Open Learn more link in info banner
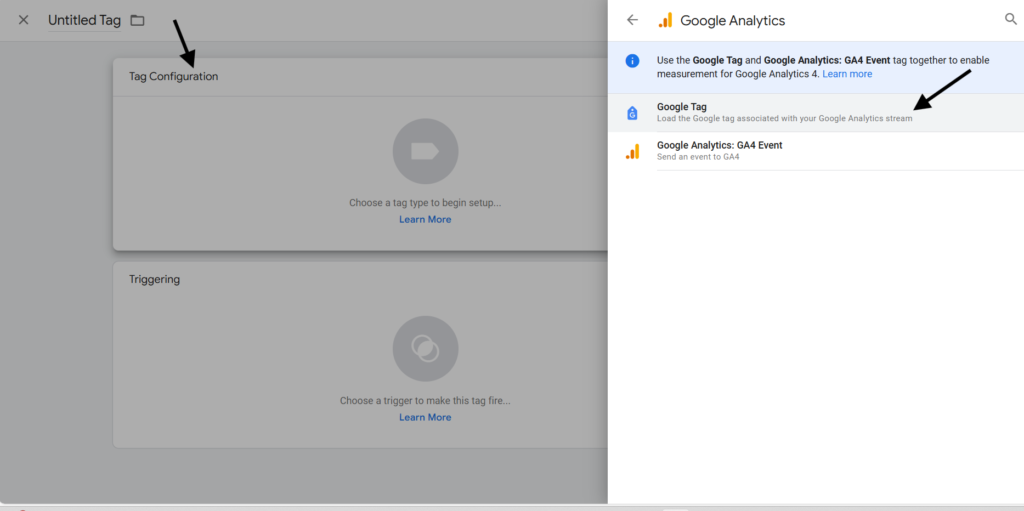This screenshot has height=511, width=1024. [x=847, y=74]
